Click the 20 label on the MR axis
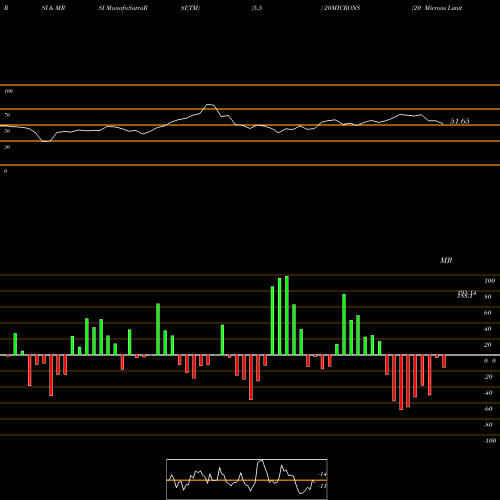Viewport: 500px width, 500px height. coord(488,345)
